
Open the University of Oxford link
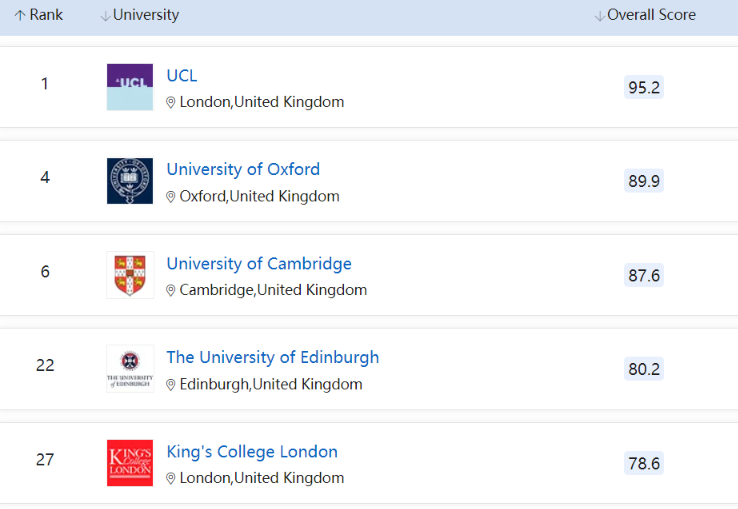click(243, 170)
